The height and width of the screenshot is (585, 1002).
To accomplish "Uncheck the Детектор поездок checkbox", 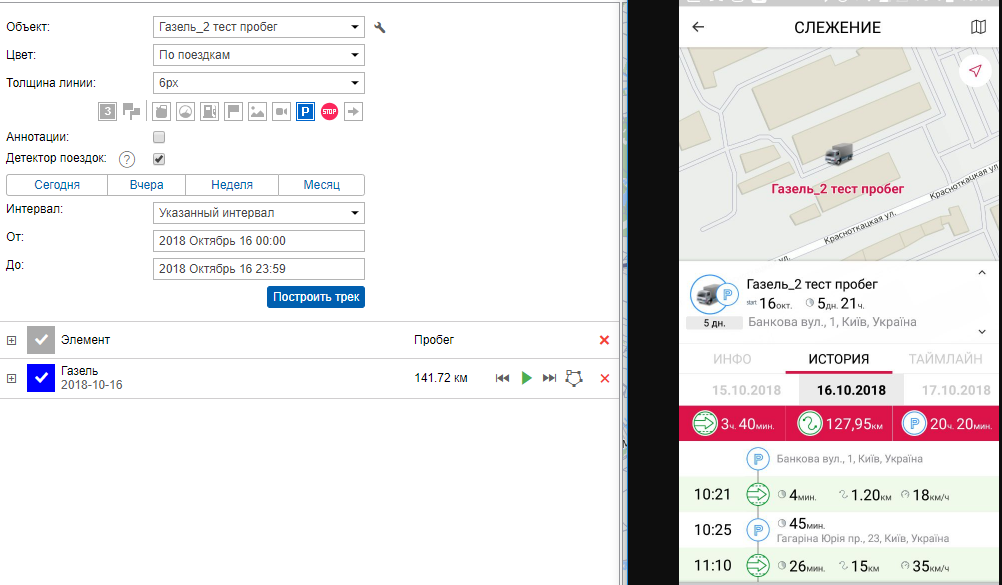I will click(158, 159).
